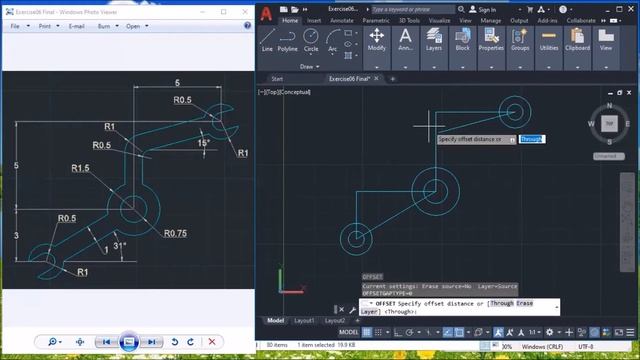Click the search magnifier icon in AutoCAD title bar
The width and height of the screenshot is (640, 360).
(x=461, y=9)
